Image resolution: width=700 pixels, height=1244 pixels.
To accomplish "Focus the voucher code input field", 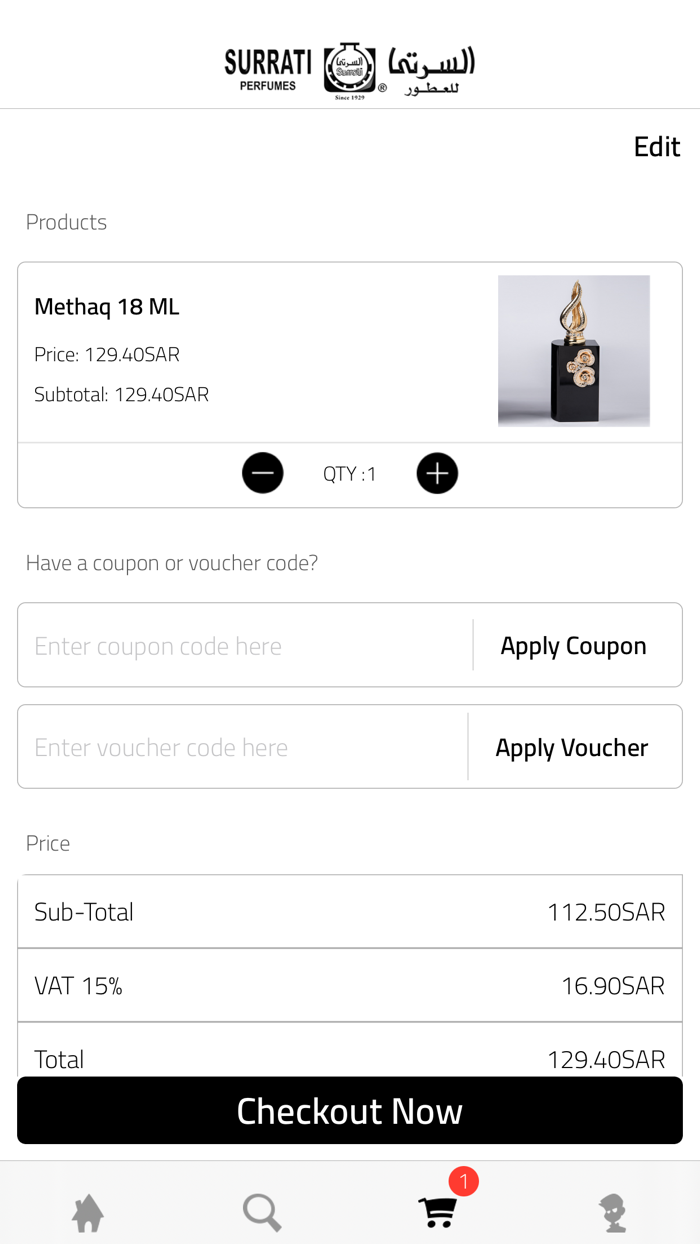I will (243, 748).
